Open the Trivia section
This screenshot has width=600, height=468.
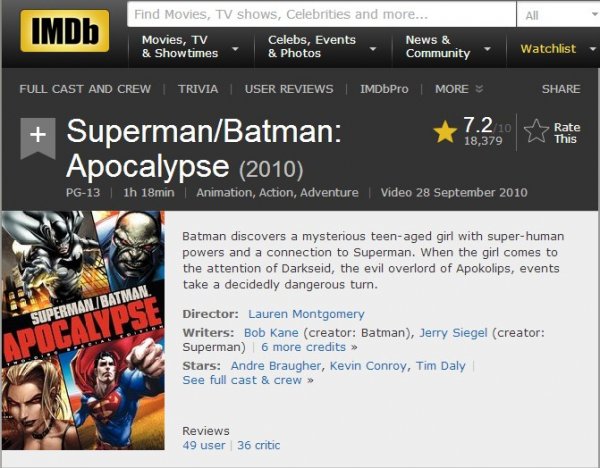pos(198,89)
